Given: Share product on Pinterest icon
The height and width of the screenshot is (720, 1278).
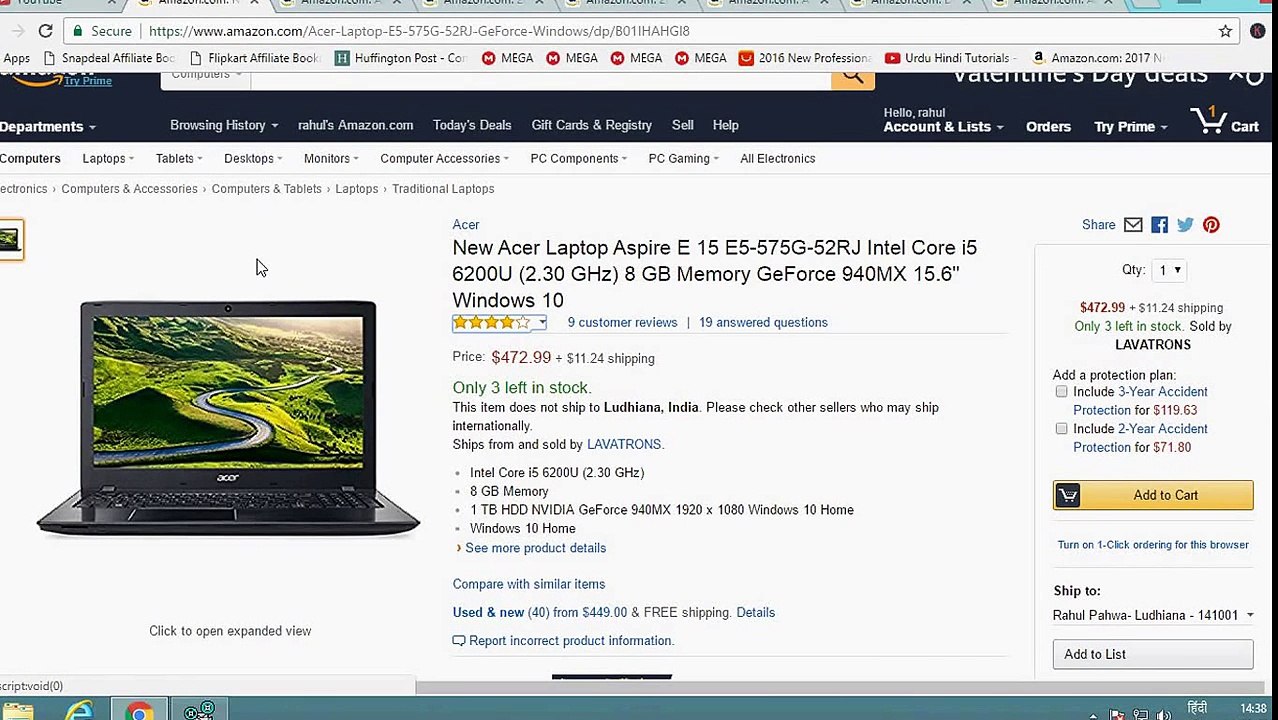Looking at the screenshot, I should 1211,225.
